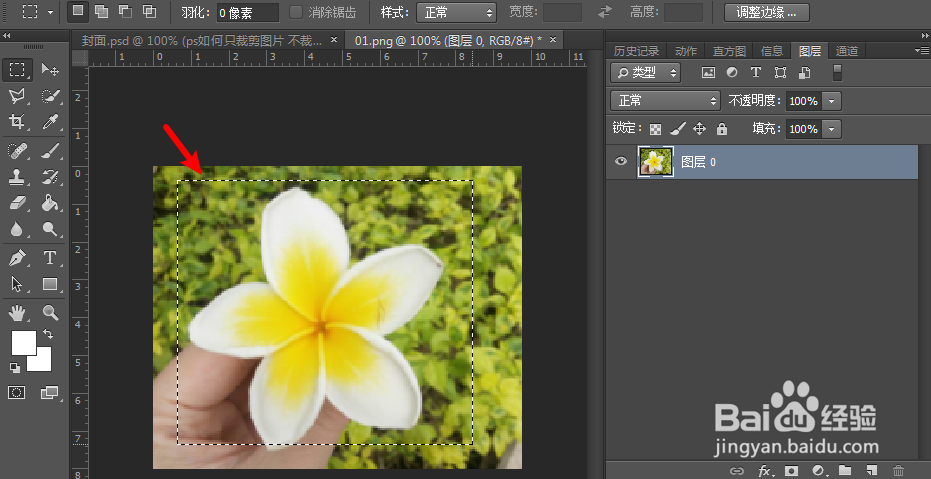
Task: Open the 不透明度 slider dropdown arrow
Action: pos(831,101)
